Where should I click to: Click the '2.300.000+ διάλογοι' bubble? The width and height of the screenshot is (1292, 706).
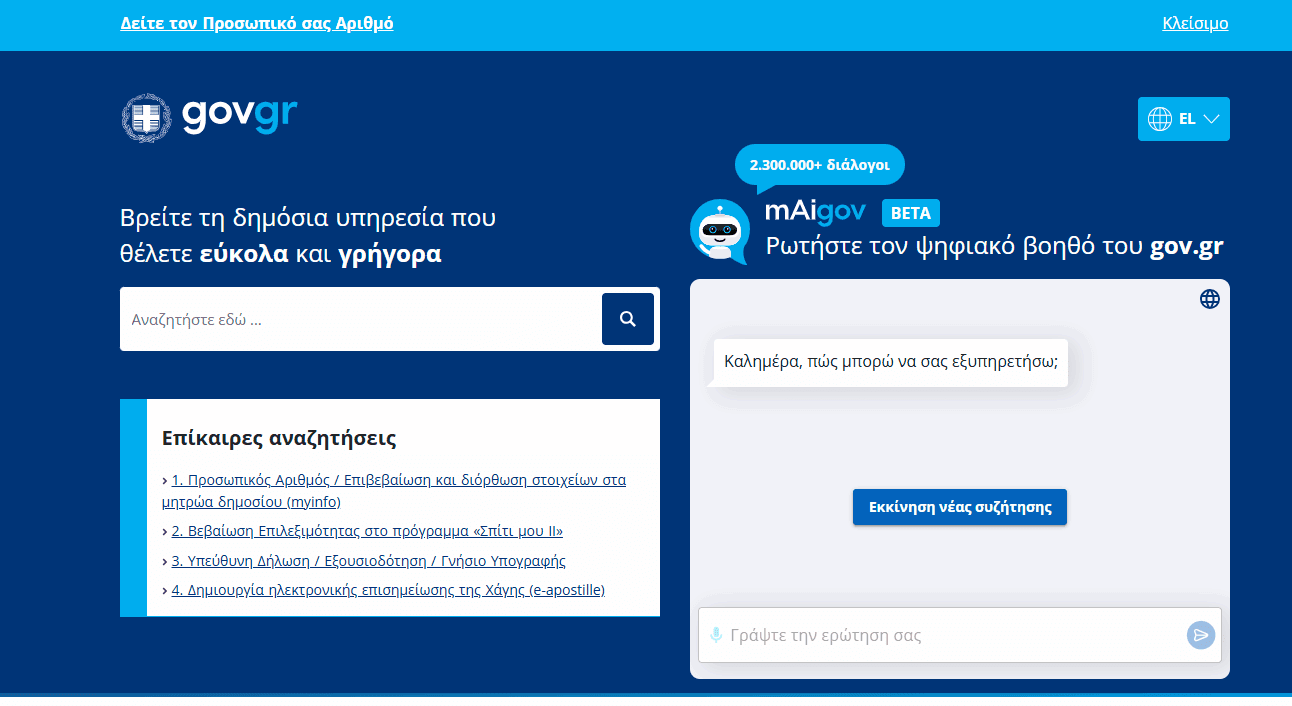tap(819, 164)
